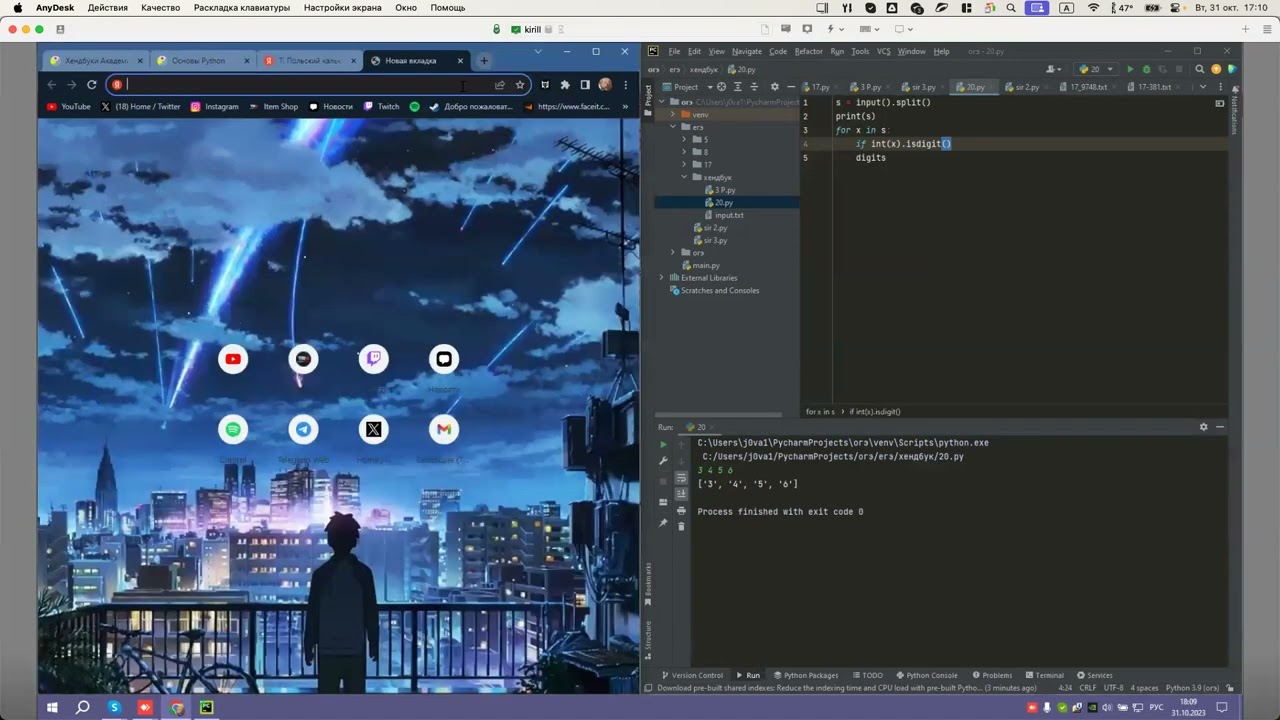Viewport: 1280px width, 720px height.
Task: Open Chrome three-dot menu
Action: click(625, 85)
